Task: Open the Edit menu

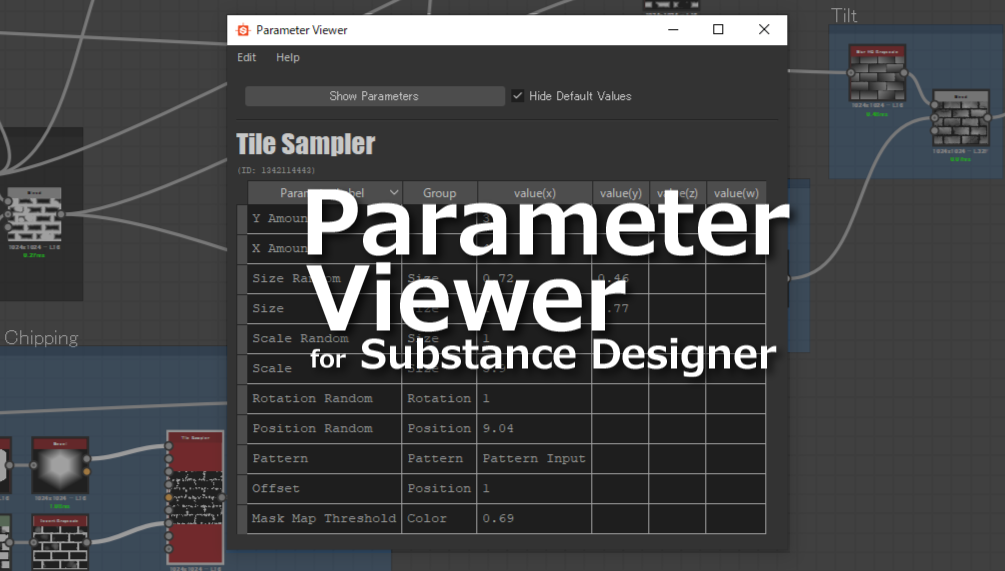Action: tap(246, 57)
